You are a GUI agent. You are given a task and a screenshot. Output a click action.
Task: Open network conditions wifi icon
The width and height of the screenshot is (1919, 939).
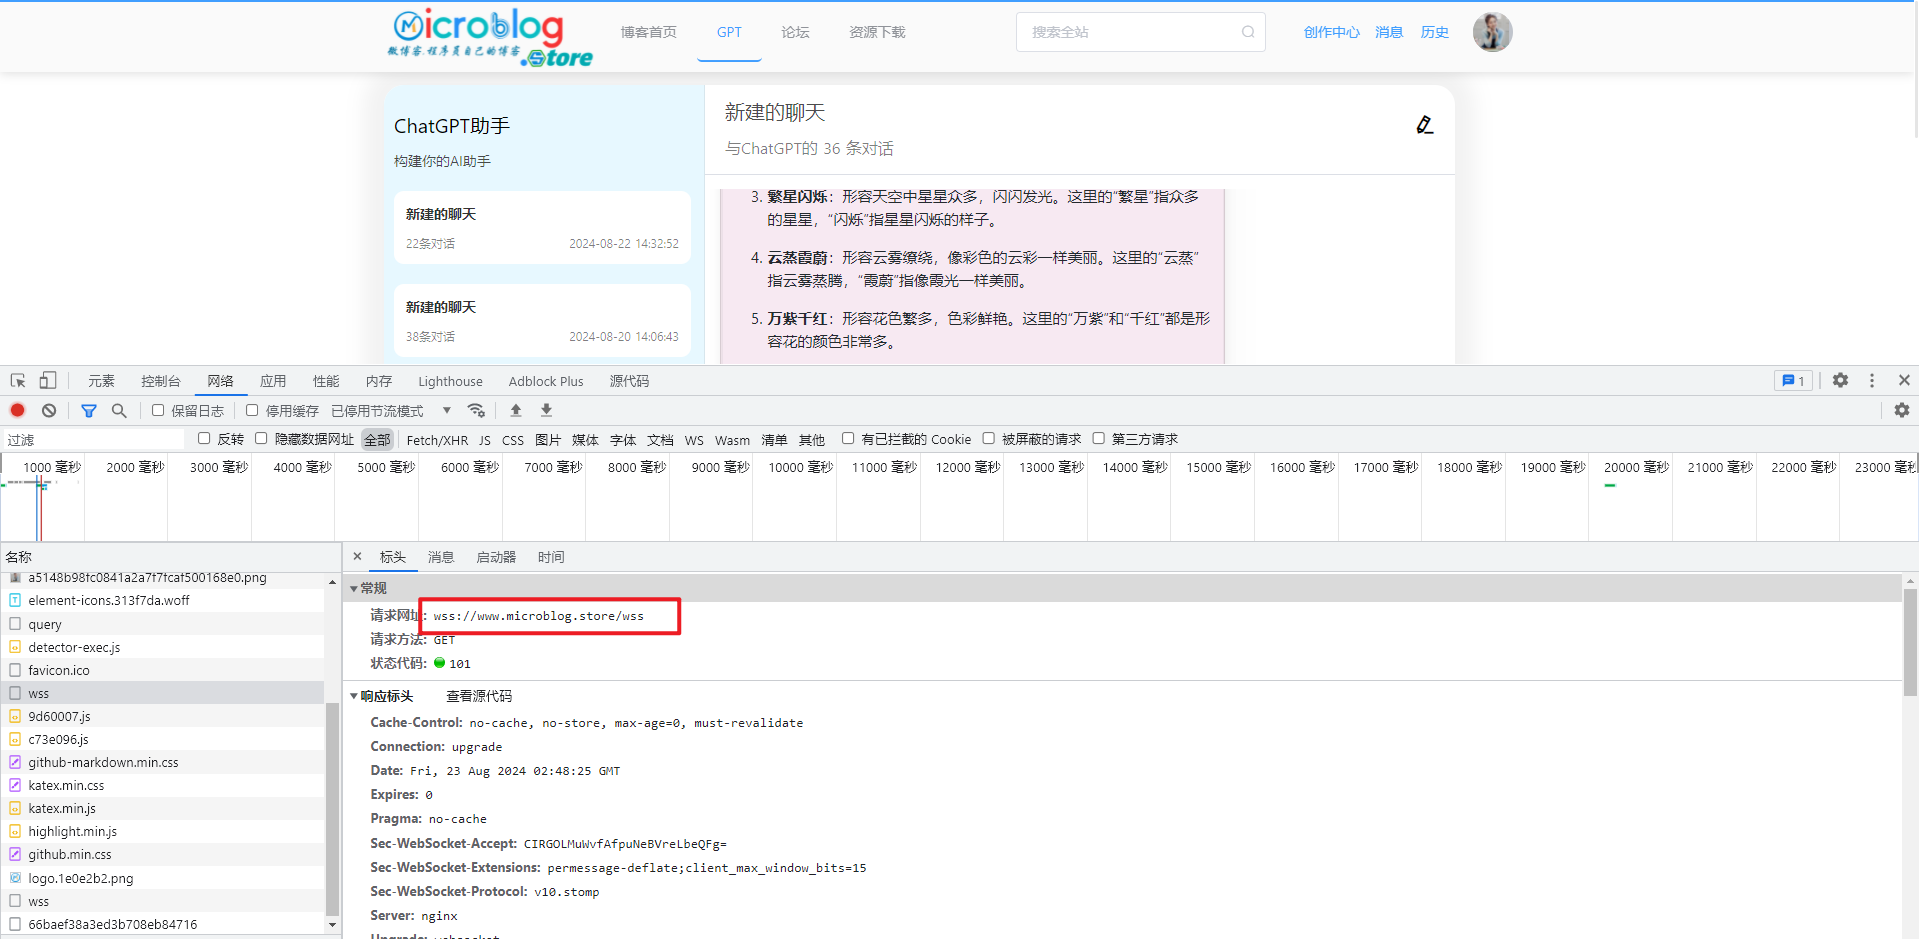pyautogui.click(x=476, y=410)
